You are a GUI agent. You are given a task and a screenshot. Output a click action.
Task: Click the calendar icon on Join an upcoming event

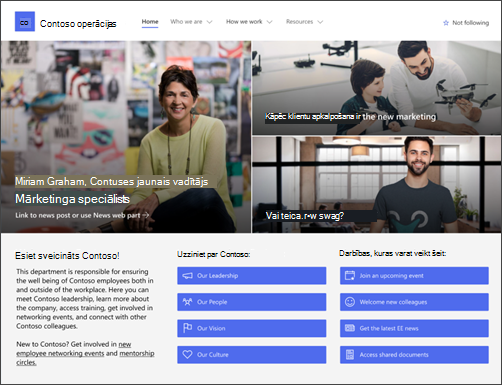[x=350, y=276]
